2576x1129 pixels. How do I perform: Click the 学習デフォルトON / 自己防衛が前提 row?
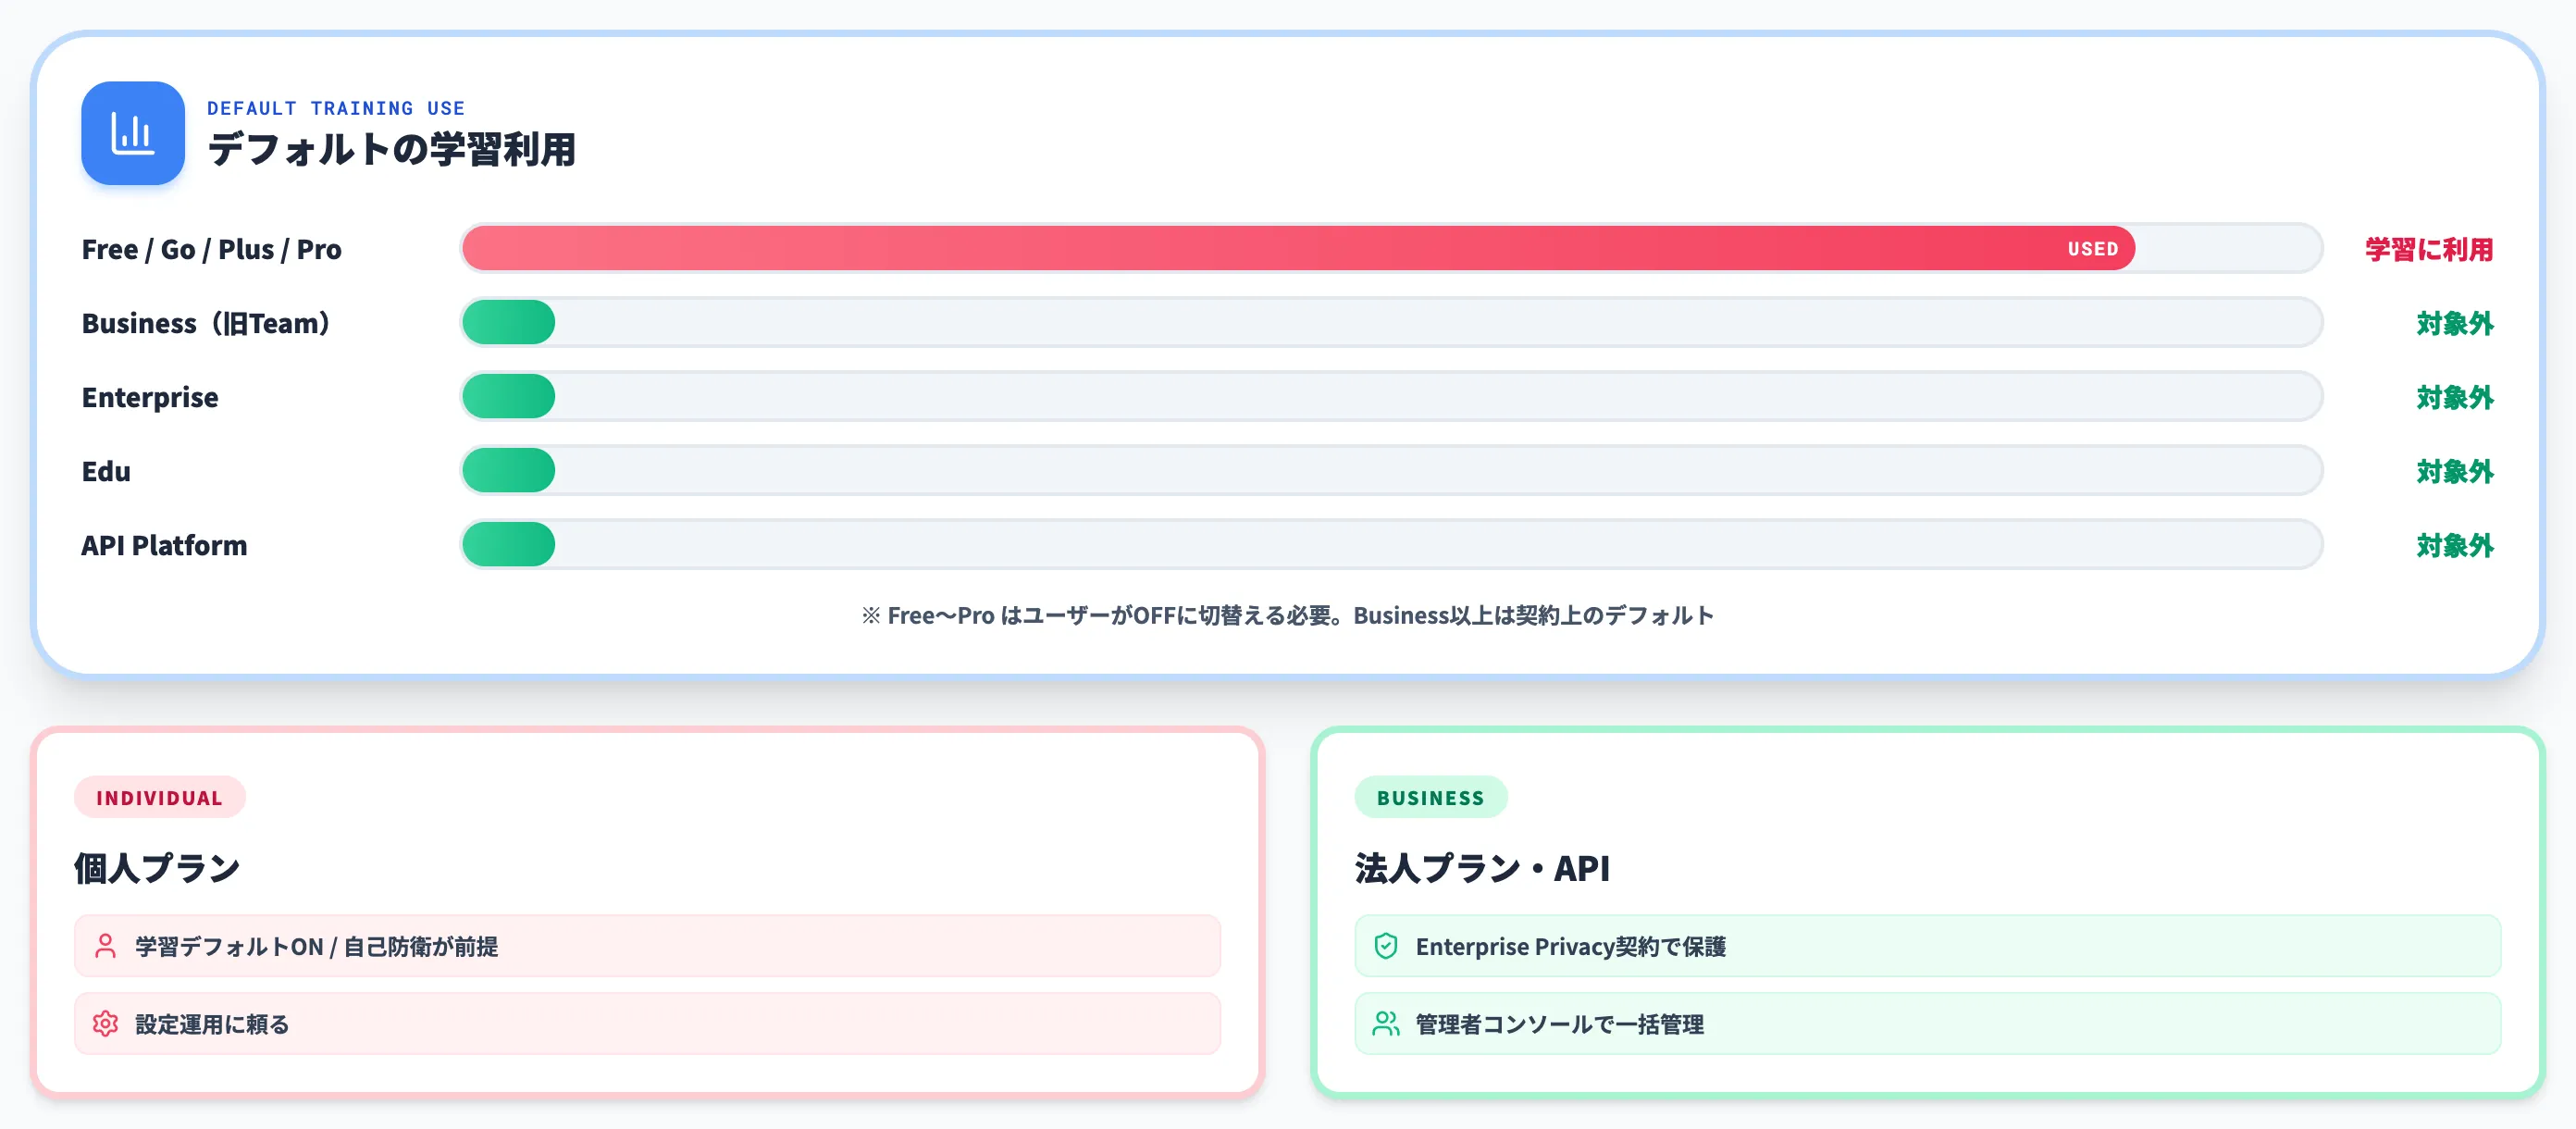pos(648,946)
